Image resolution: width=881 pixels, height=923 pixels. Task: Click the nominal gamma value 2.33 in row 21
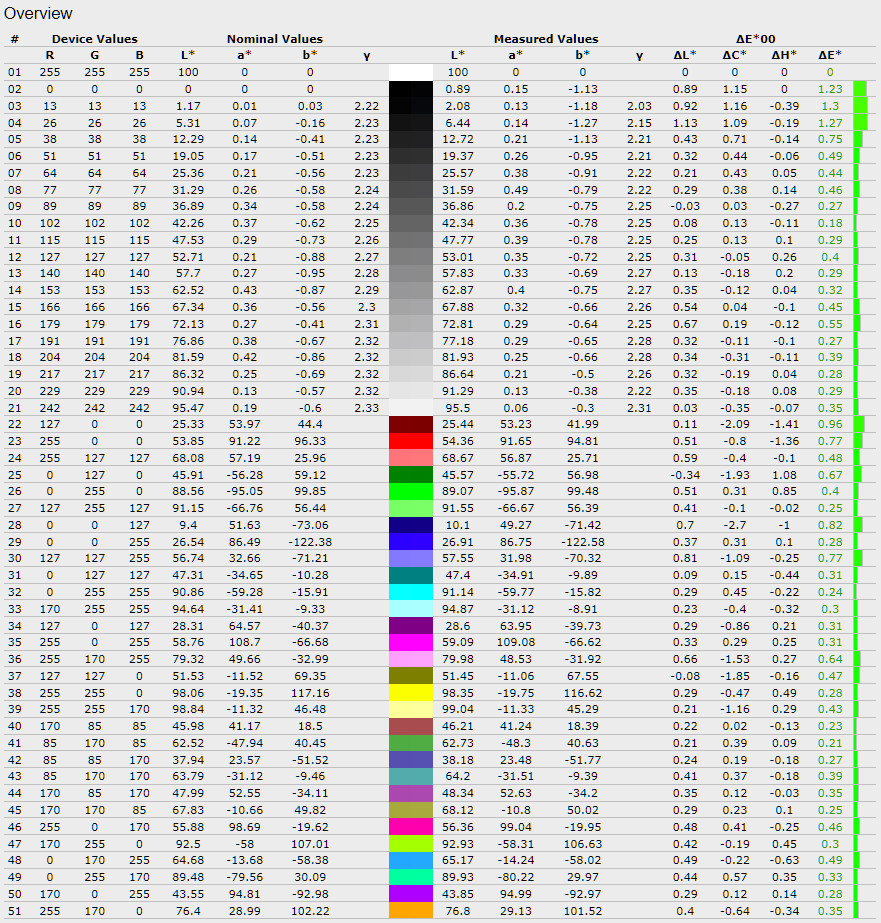(x=366, y=407)
